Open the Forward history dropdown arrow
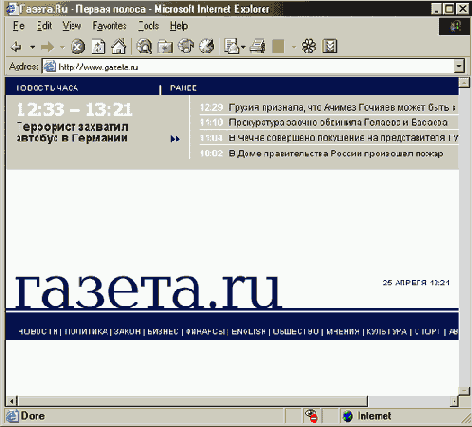Viewport: 472px width, 427px height. pos(62,47)
